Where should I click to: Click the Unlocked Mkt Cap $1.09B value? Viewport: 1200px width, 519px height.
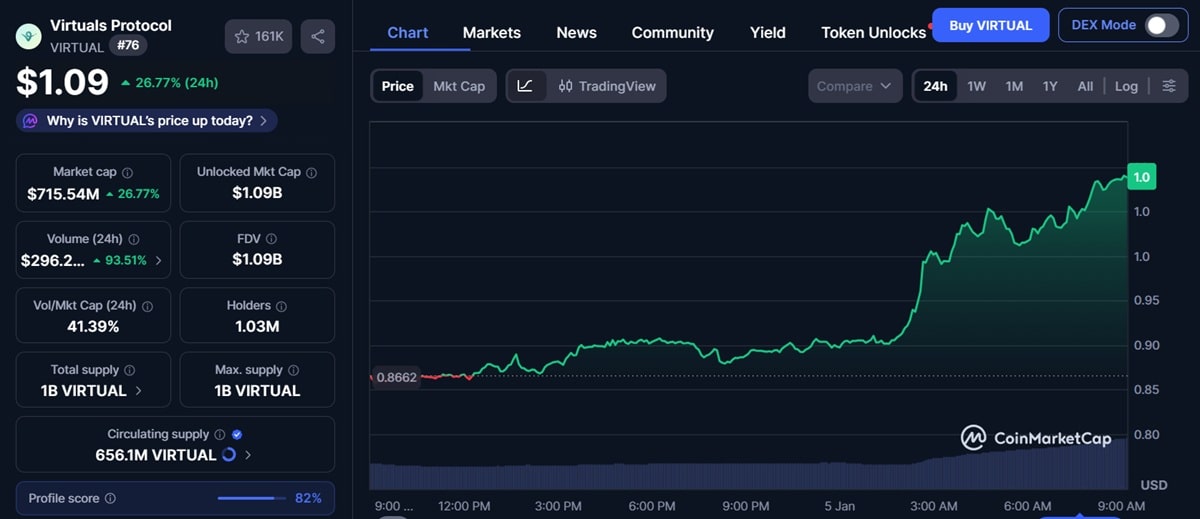(x=257, y=192)
